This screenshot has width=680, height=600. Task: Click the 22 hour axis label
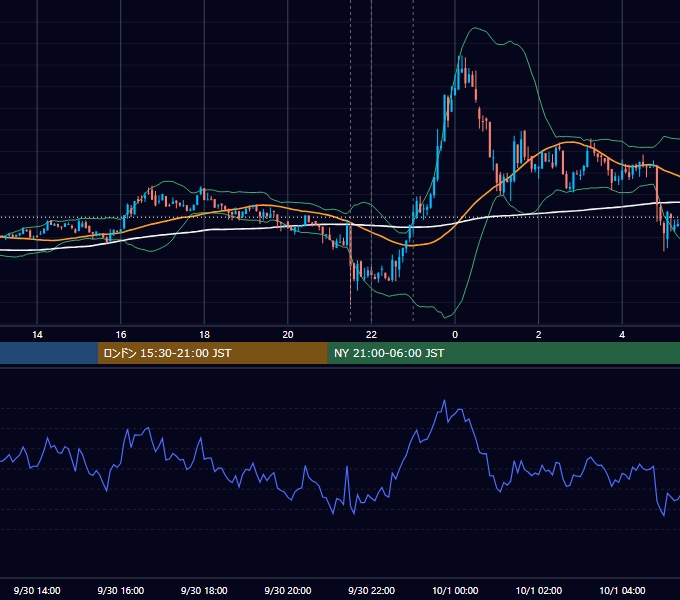372,335
